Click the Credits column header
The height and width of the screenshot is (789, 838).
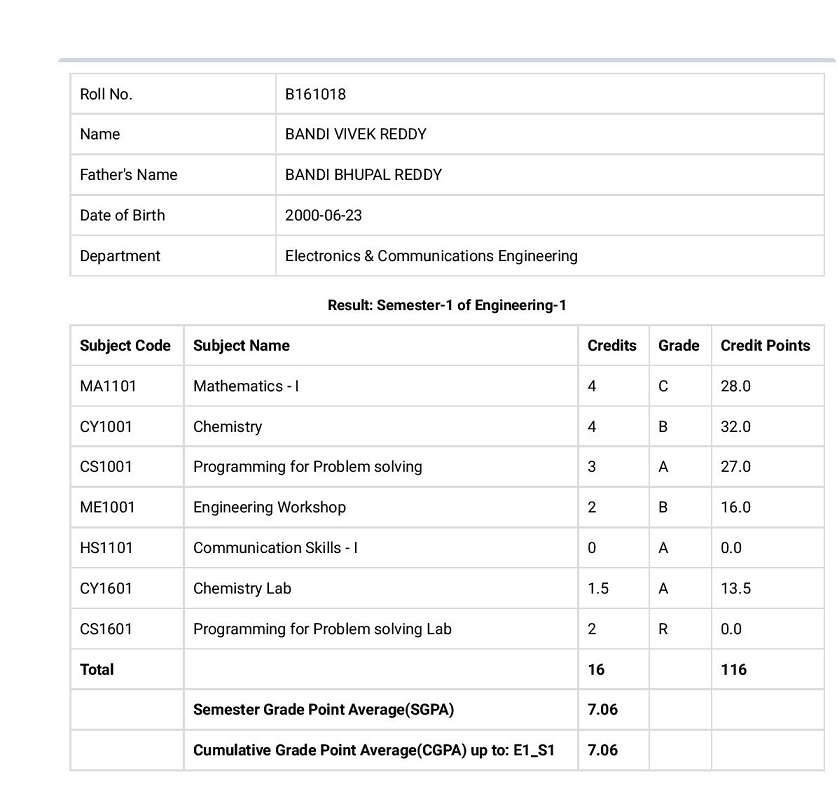(612, 346)
